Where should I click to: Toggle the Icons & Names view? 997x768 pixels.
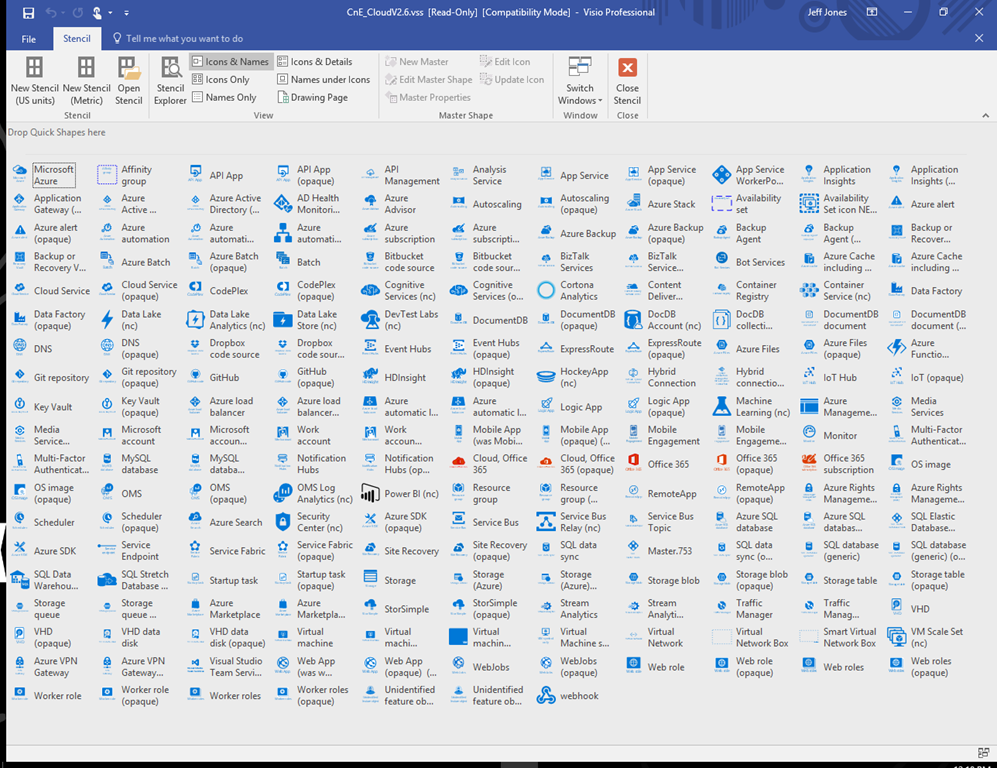(230, 62)
